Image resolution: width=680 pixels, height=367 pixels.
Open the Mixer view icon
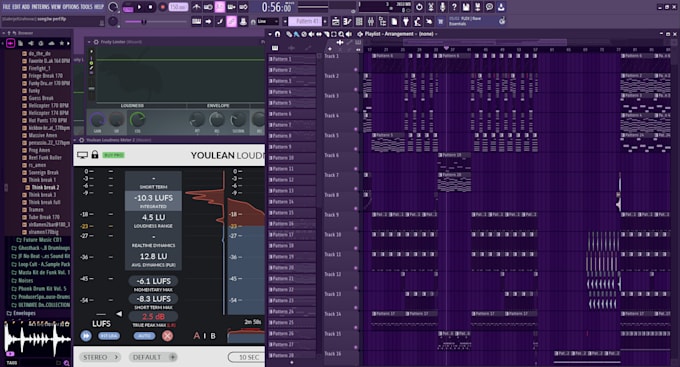click(x=371, y=21)
